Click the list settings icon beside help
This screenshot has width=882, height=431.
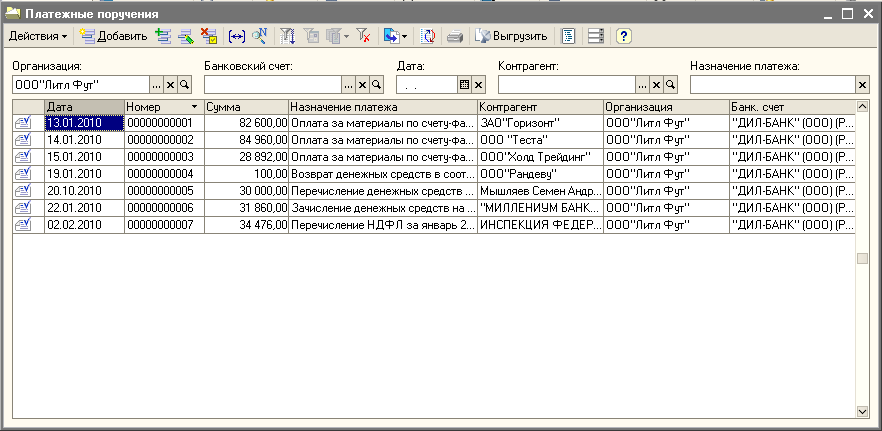pos(595,36)
